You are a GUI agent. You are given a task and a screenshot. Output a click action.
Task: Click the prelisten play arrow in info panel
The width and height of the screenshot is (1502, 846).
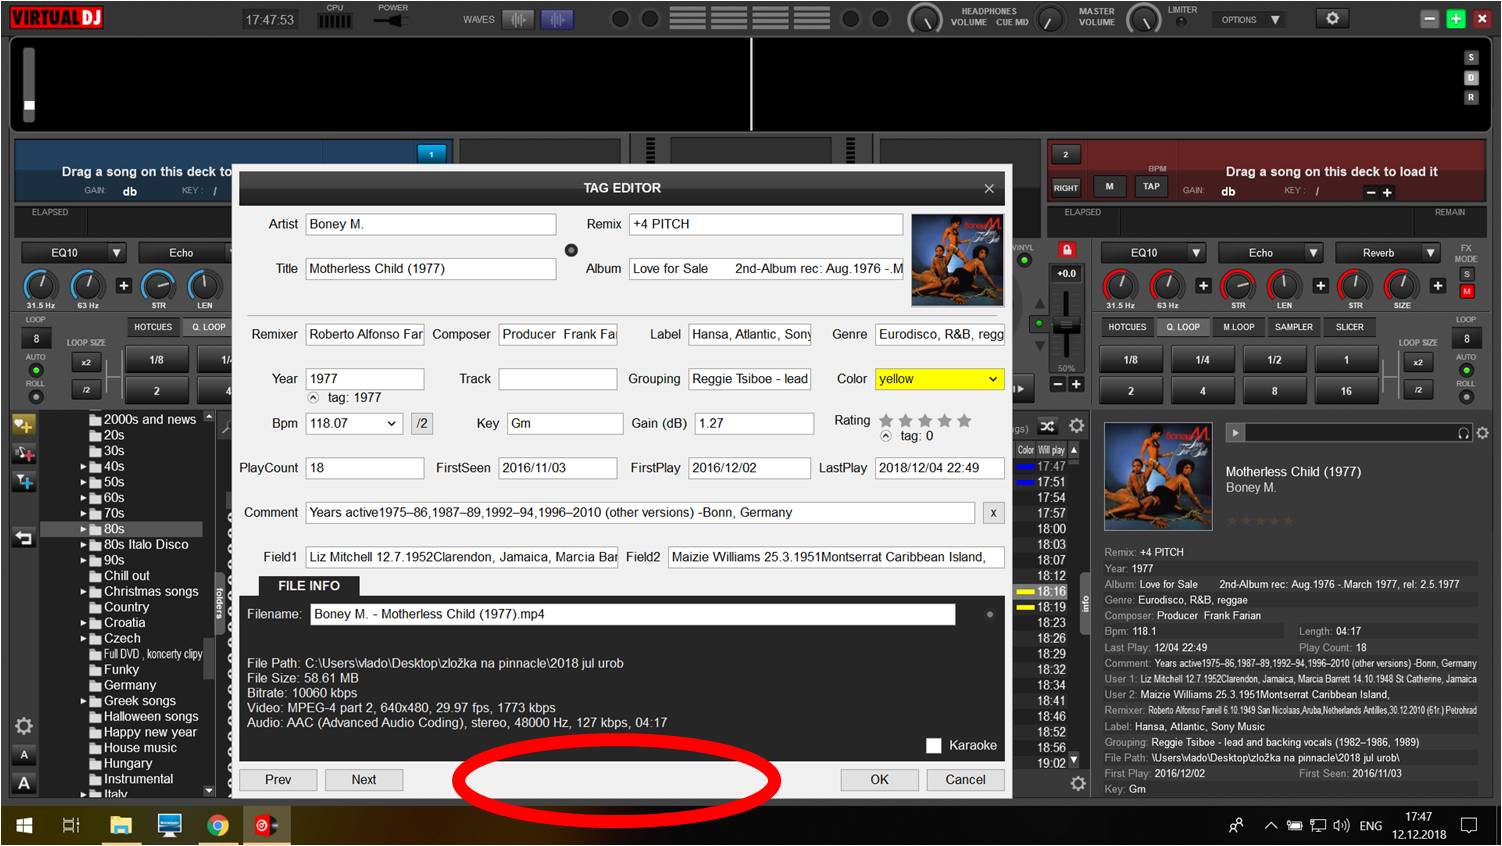(x=1236, y=433)
